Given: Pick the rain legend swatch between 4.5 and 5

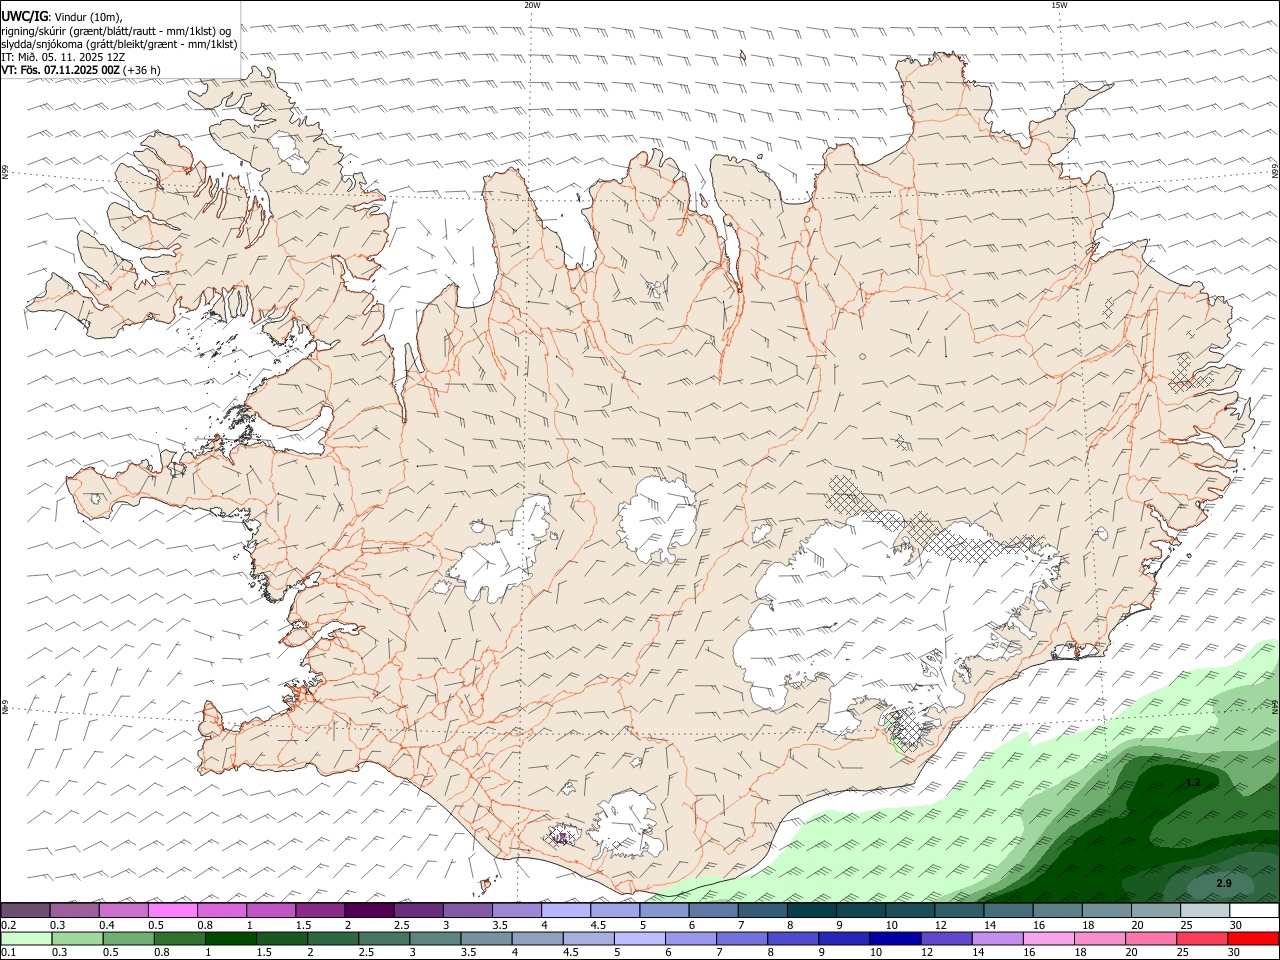Looking at the screenshot, I should point(589,939).
